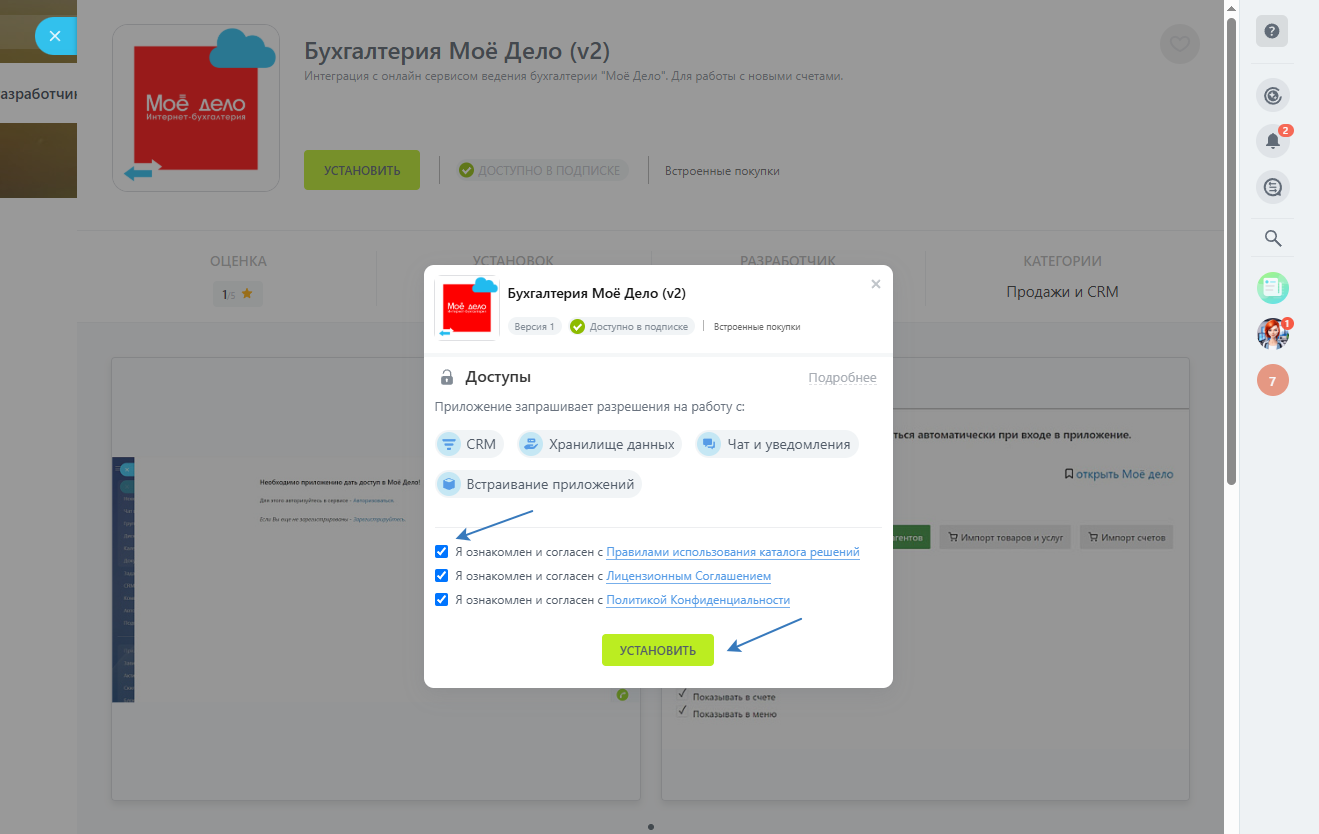
Task: Open the Правилами использования каталога решений link
Action: click(733, 552)
